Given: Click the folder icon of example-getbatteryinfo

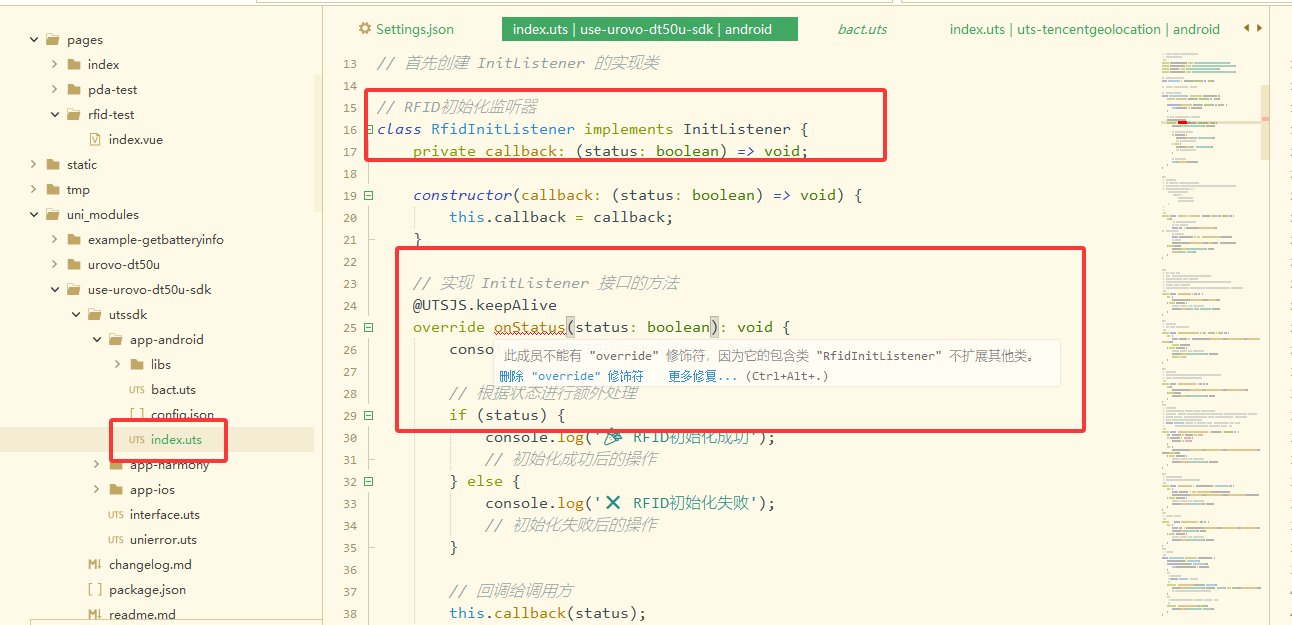Looking at the screenshot, I should [73, 240].
